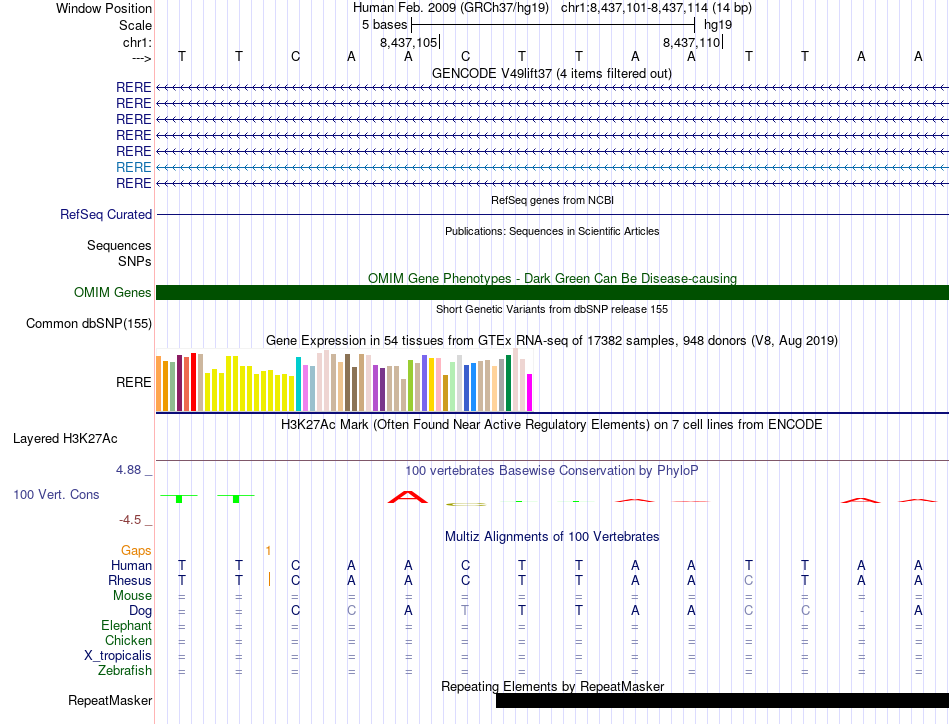Click the hg19 label beside scale bar
Screen dimensions: 950x724
pos(718,25)
